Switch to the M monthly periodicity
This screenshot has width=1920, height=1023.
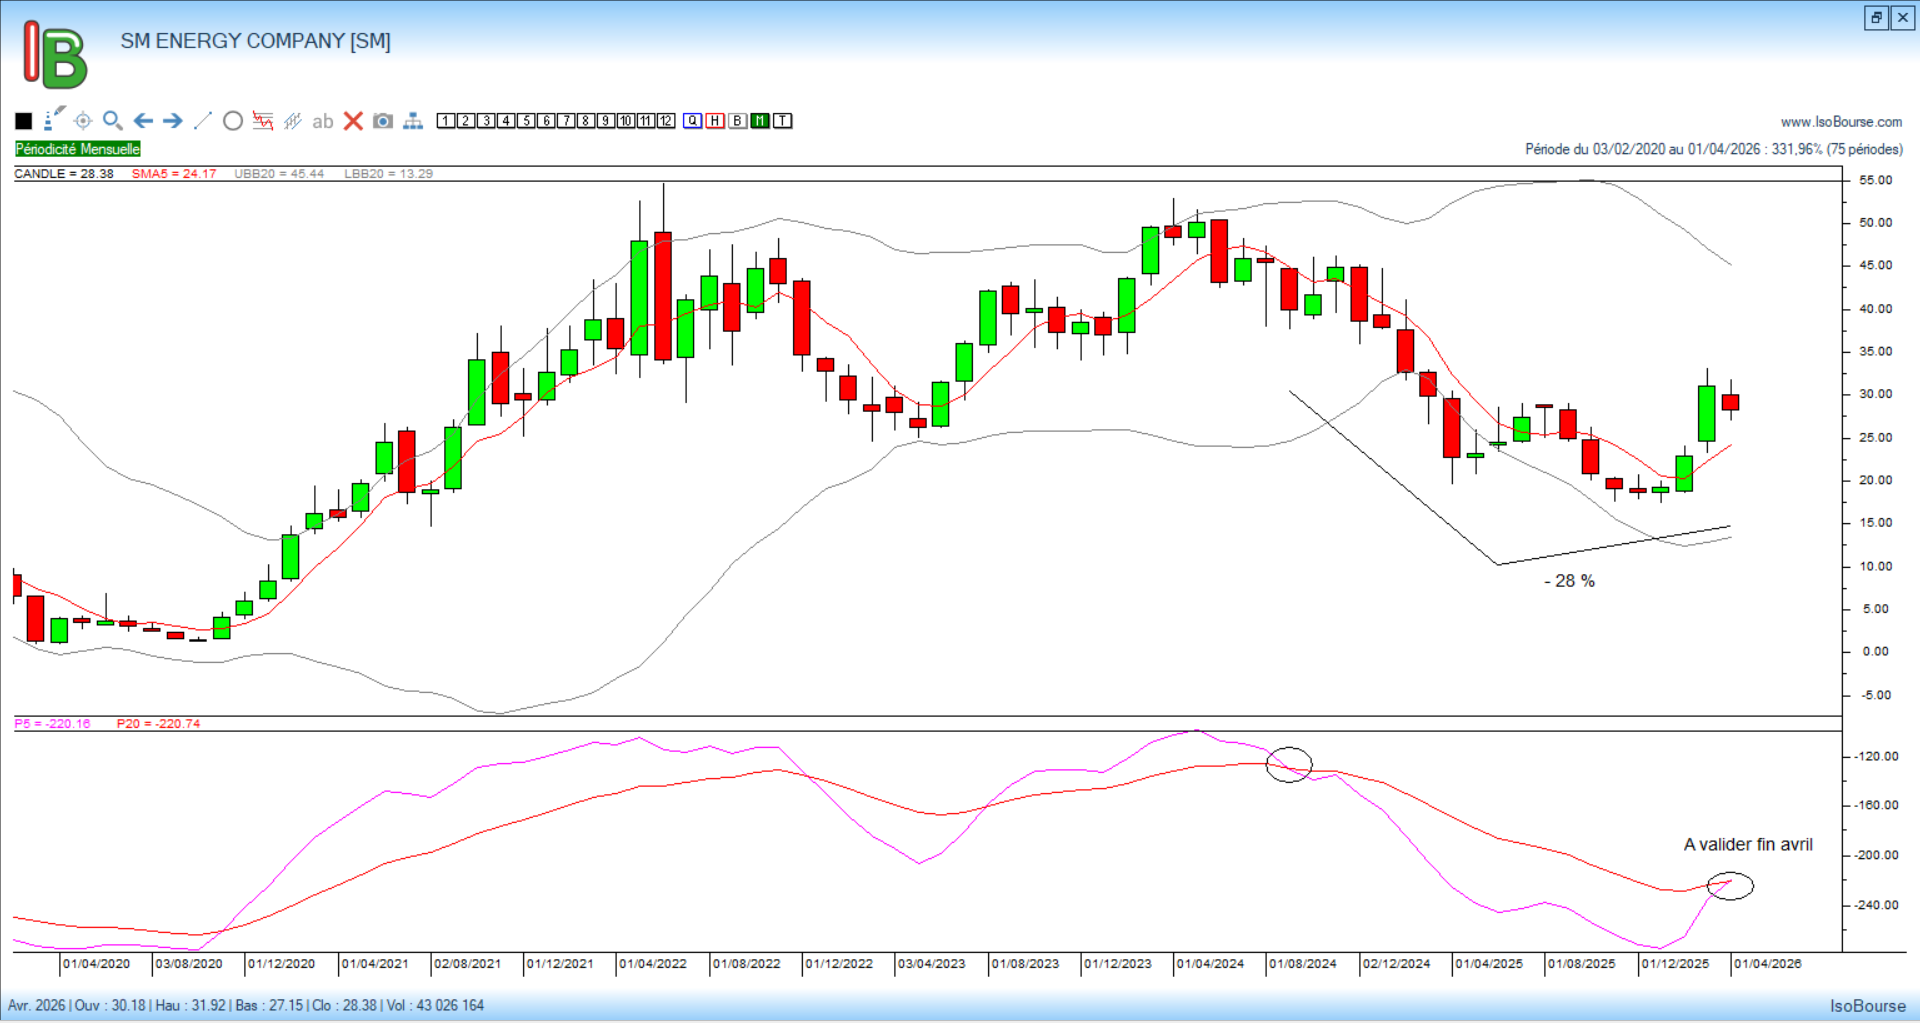760,121
